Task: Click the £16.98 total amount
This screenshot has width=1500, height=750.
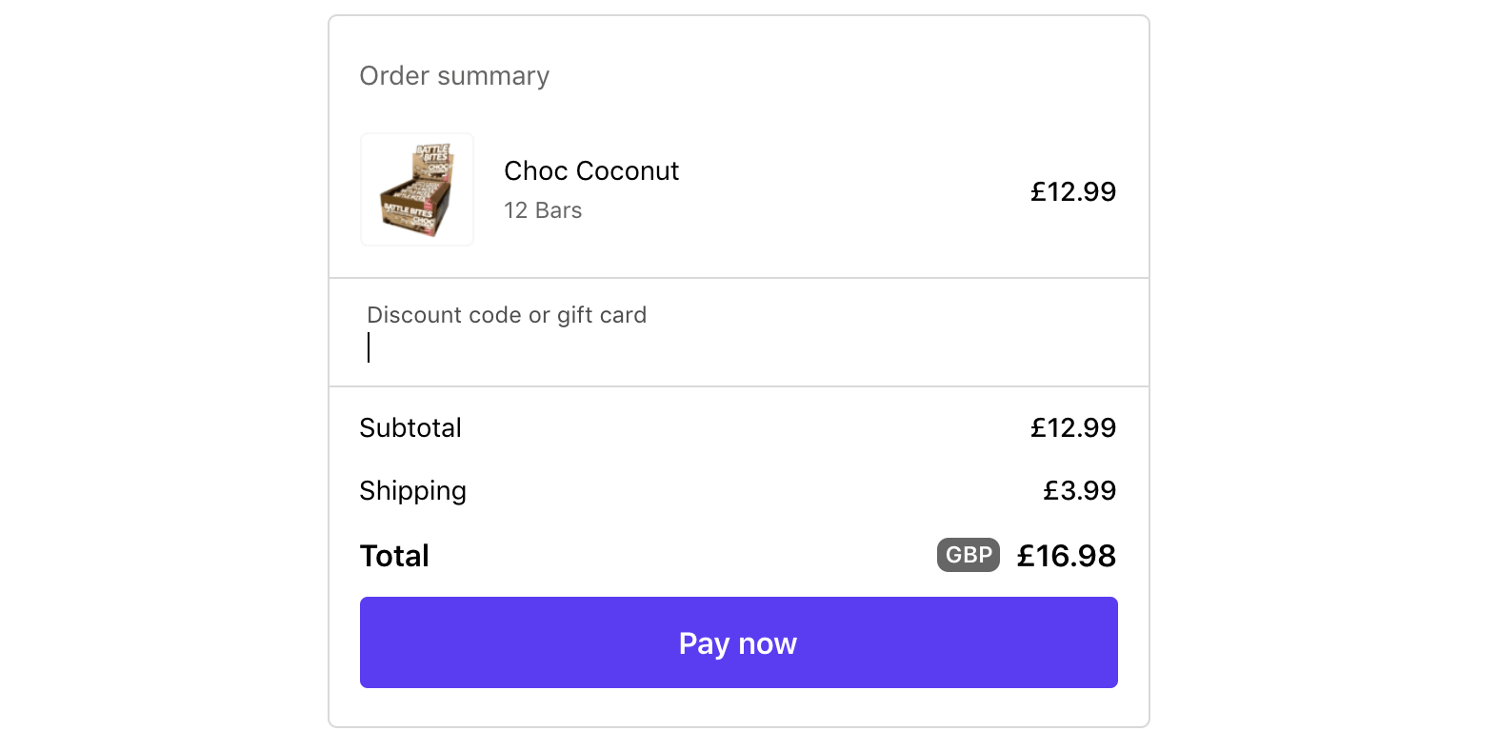Action: pyautogui.click(x=1066, y=556)
